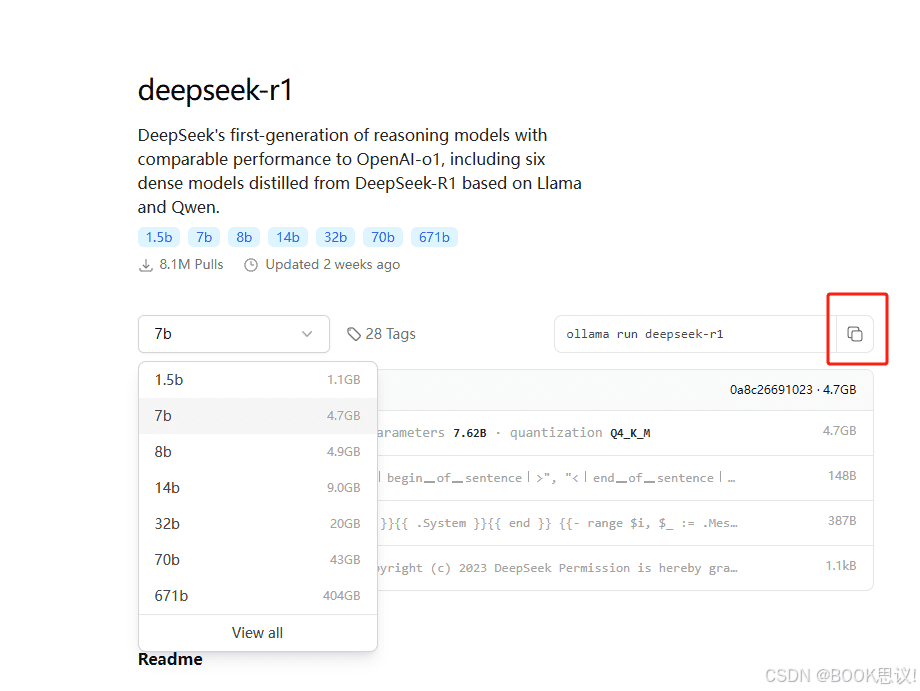Click the 8.1M Pulls text

(x=191, y=265)
